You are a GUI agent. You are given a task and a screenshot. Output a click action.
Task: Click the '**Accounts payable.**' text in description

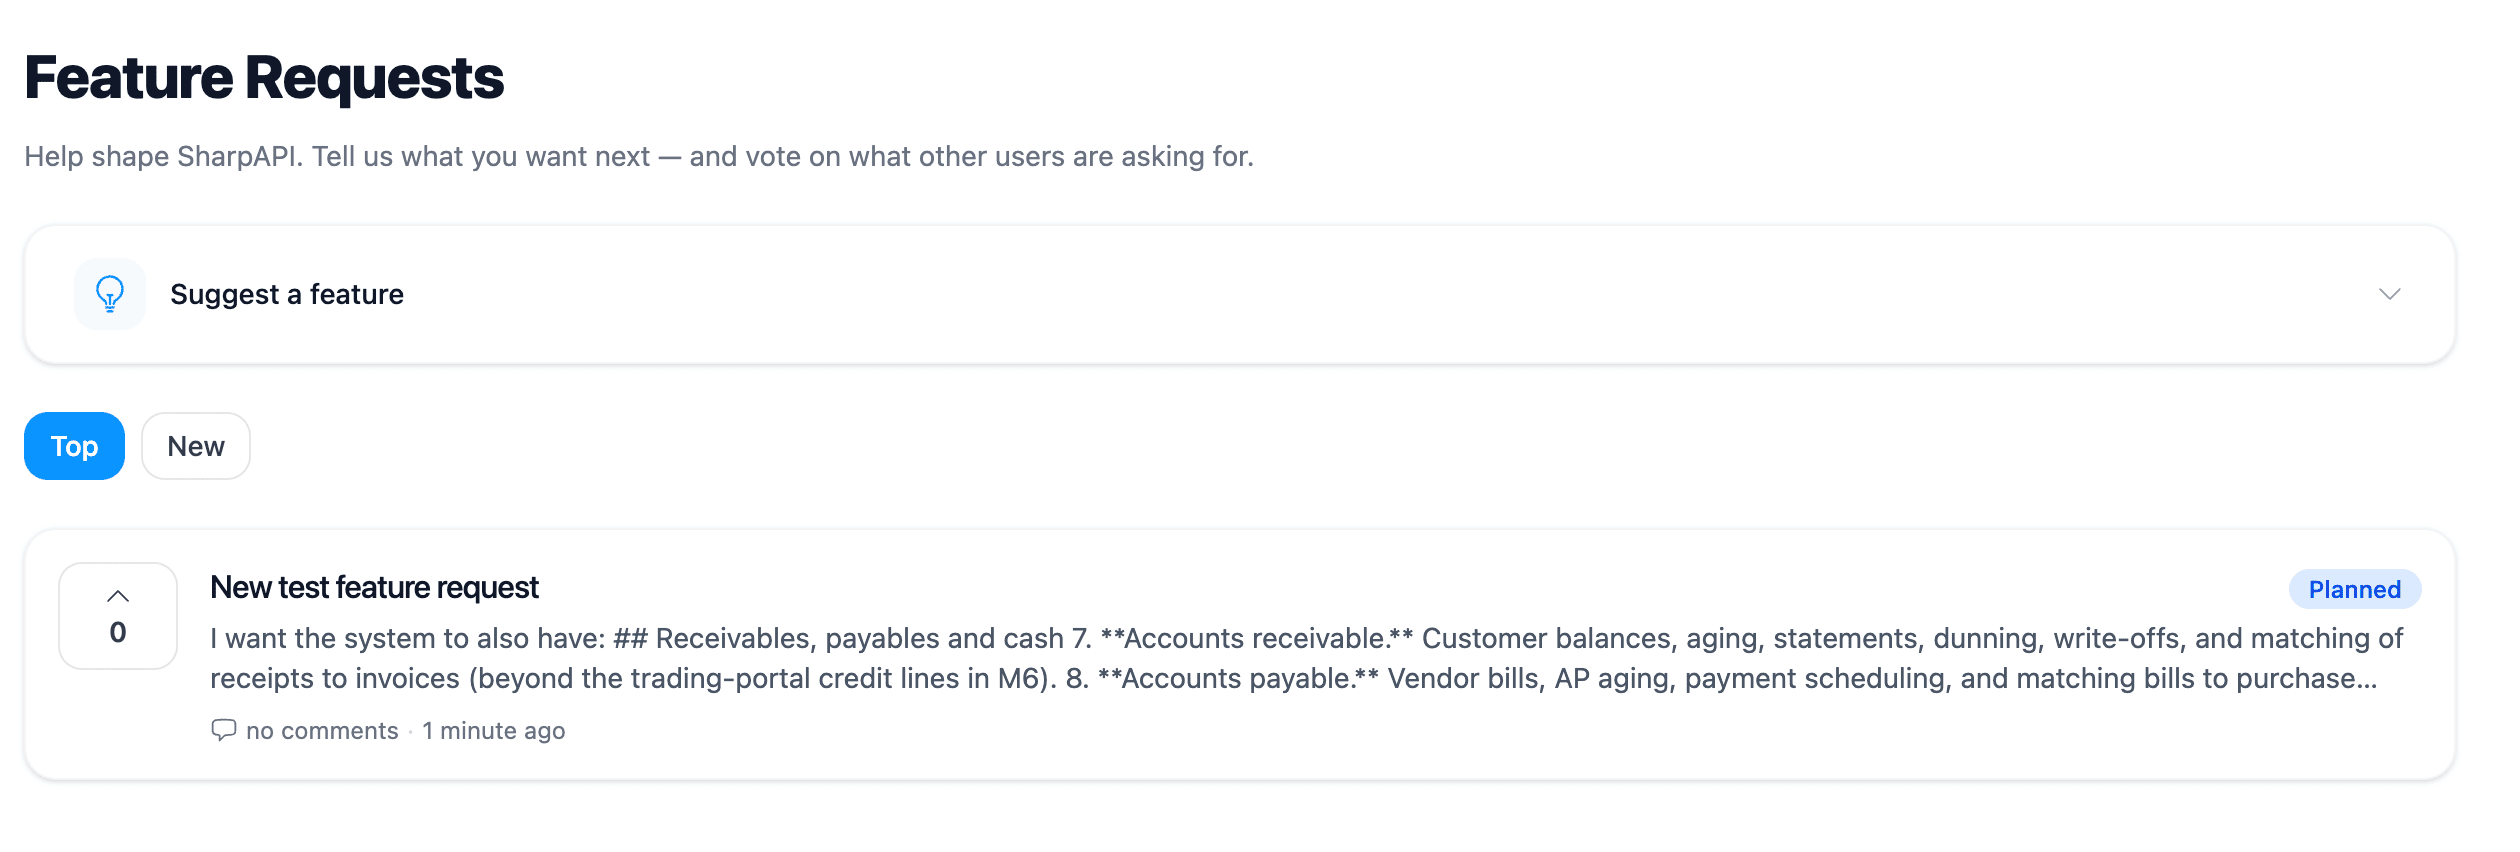click(1238, 678)
